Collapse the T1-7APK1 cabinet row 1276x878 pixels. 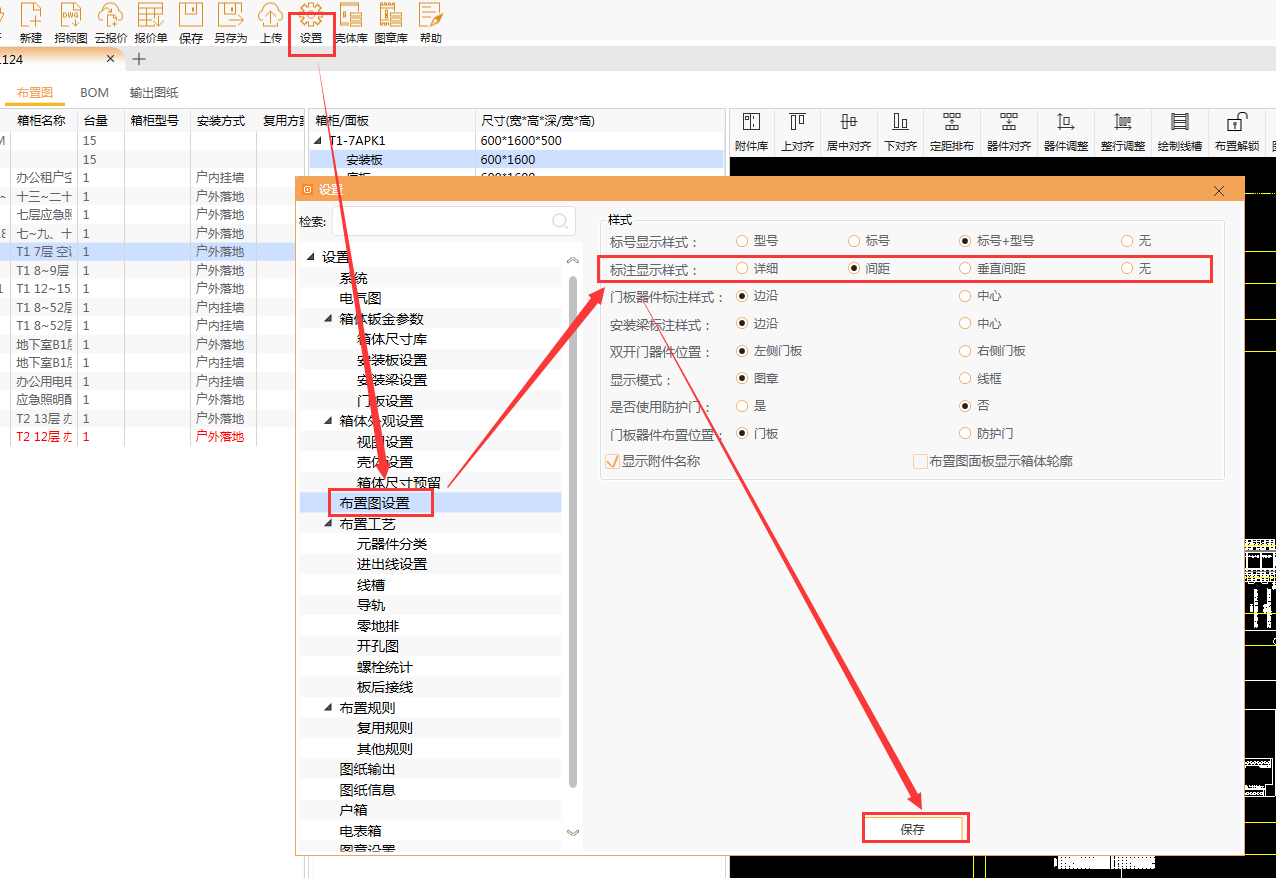(319, 141)
